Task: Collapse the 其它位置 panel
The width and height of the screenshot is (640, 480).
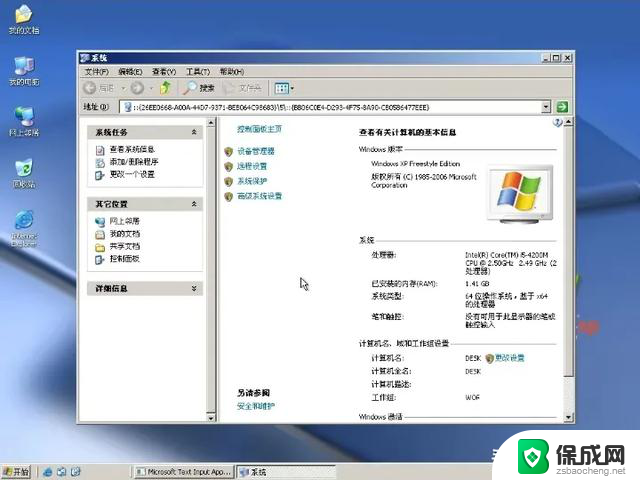Action: 194,204
